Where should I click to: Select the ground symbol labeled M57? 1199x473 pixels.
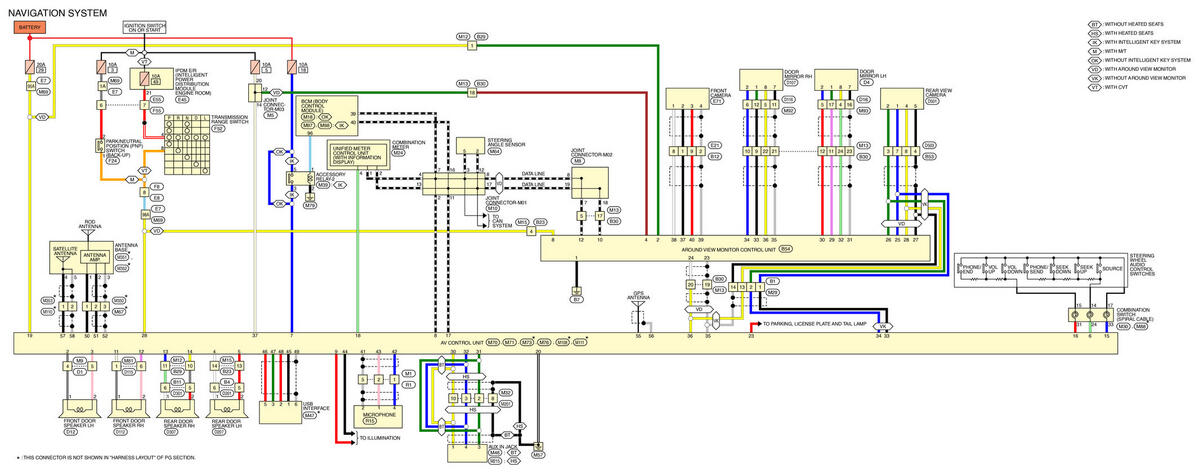pyautogui.click(x=539, y=445)
